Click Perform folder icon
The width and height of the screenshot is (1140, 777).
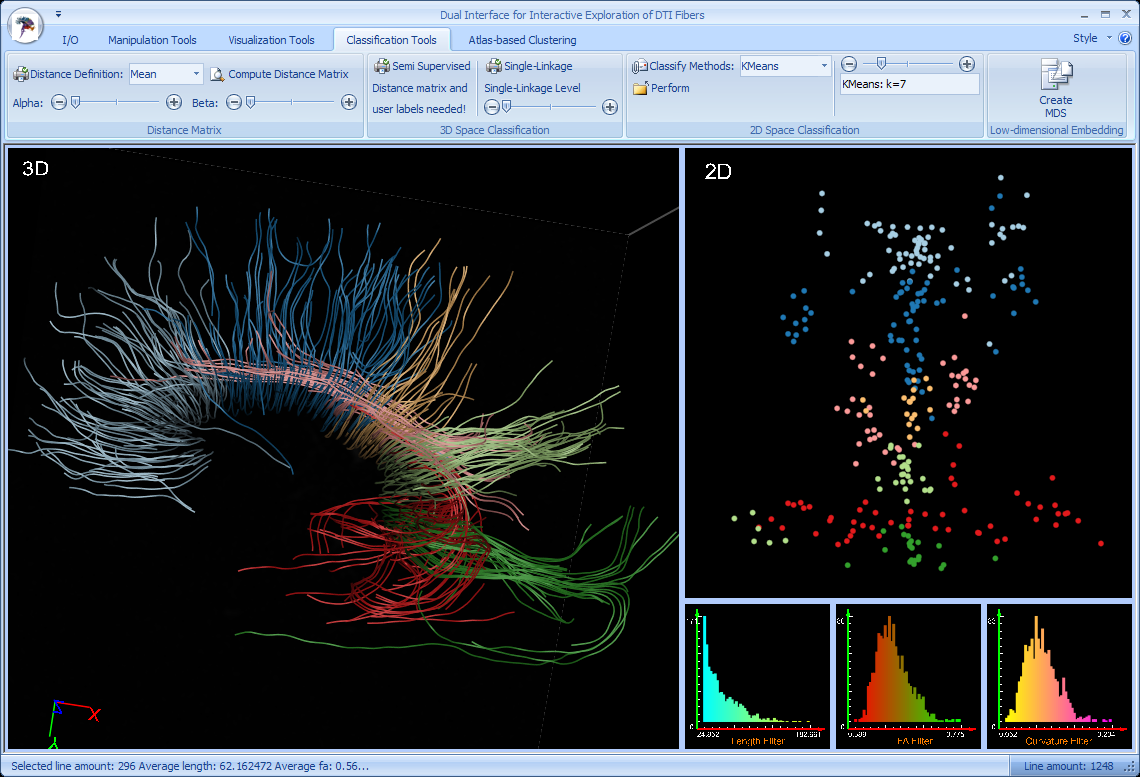pyautogui.click(x=641, y=88)
